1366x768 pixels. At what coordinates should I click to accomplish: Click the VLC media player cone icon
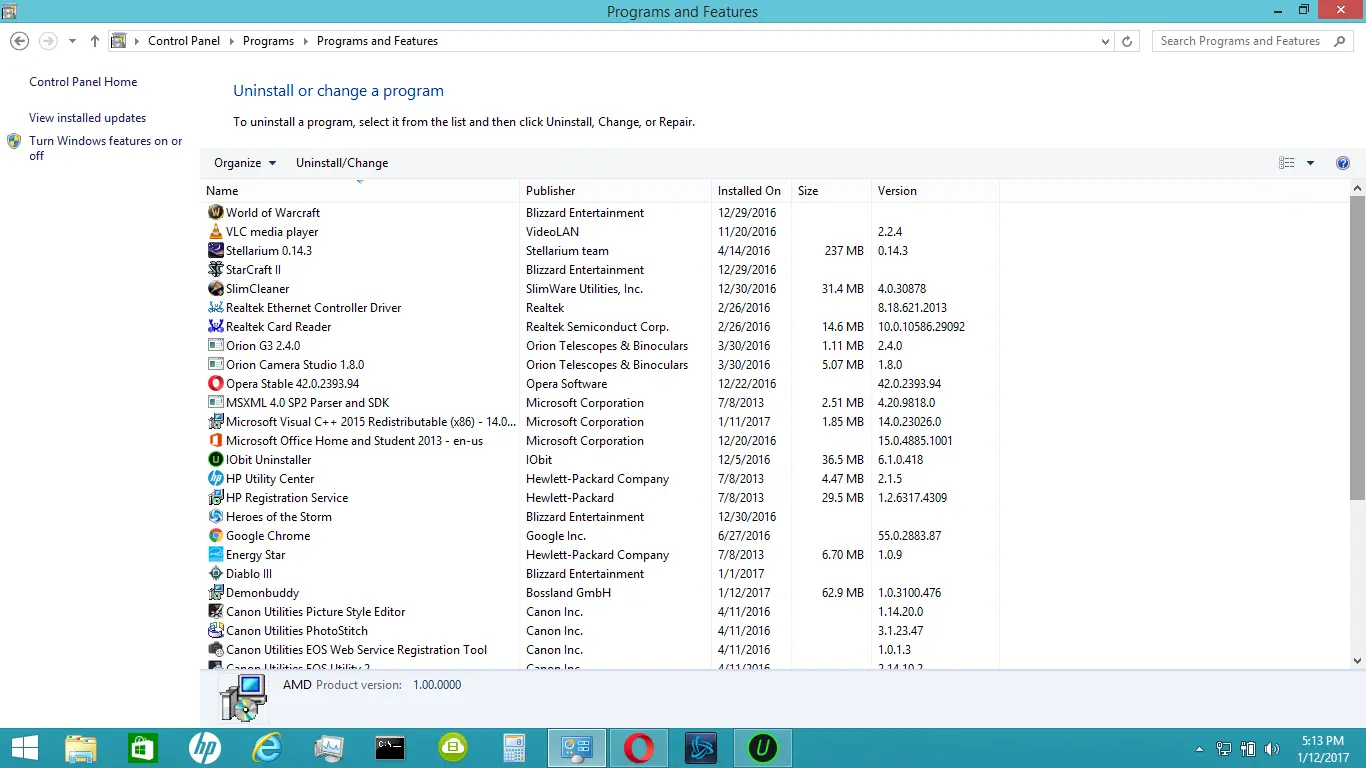(215, 232)
